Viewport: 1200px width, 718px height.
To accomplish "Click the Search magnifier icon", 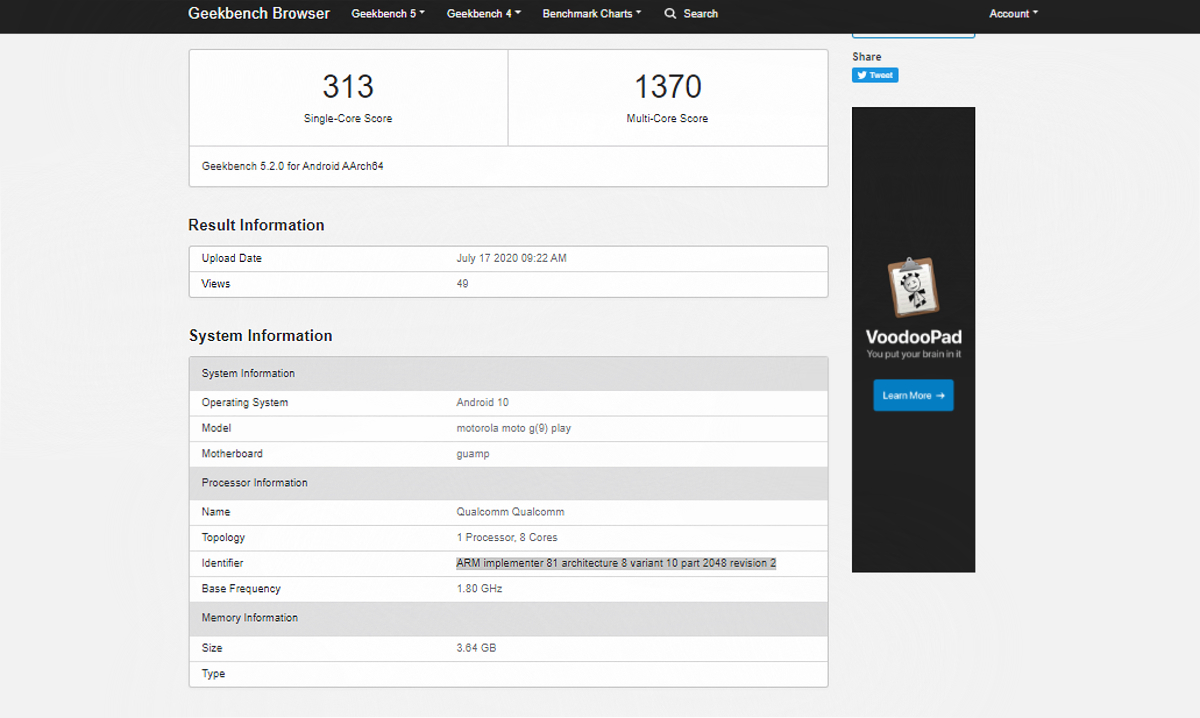I will pyautogui.click(x=671, y=14).
